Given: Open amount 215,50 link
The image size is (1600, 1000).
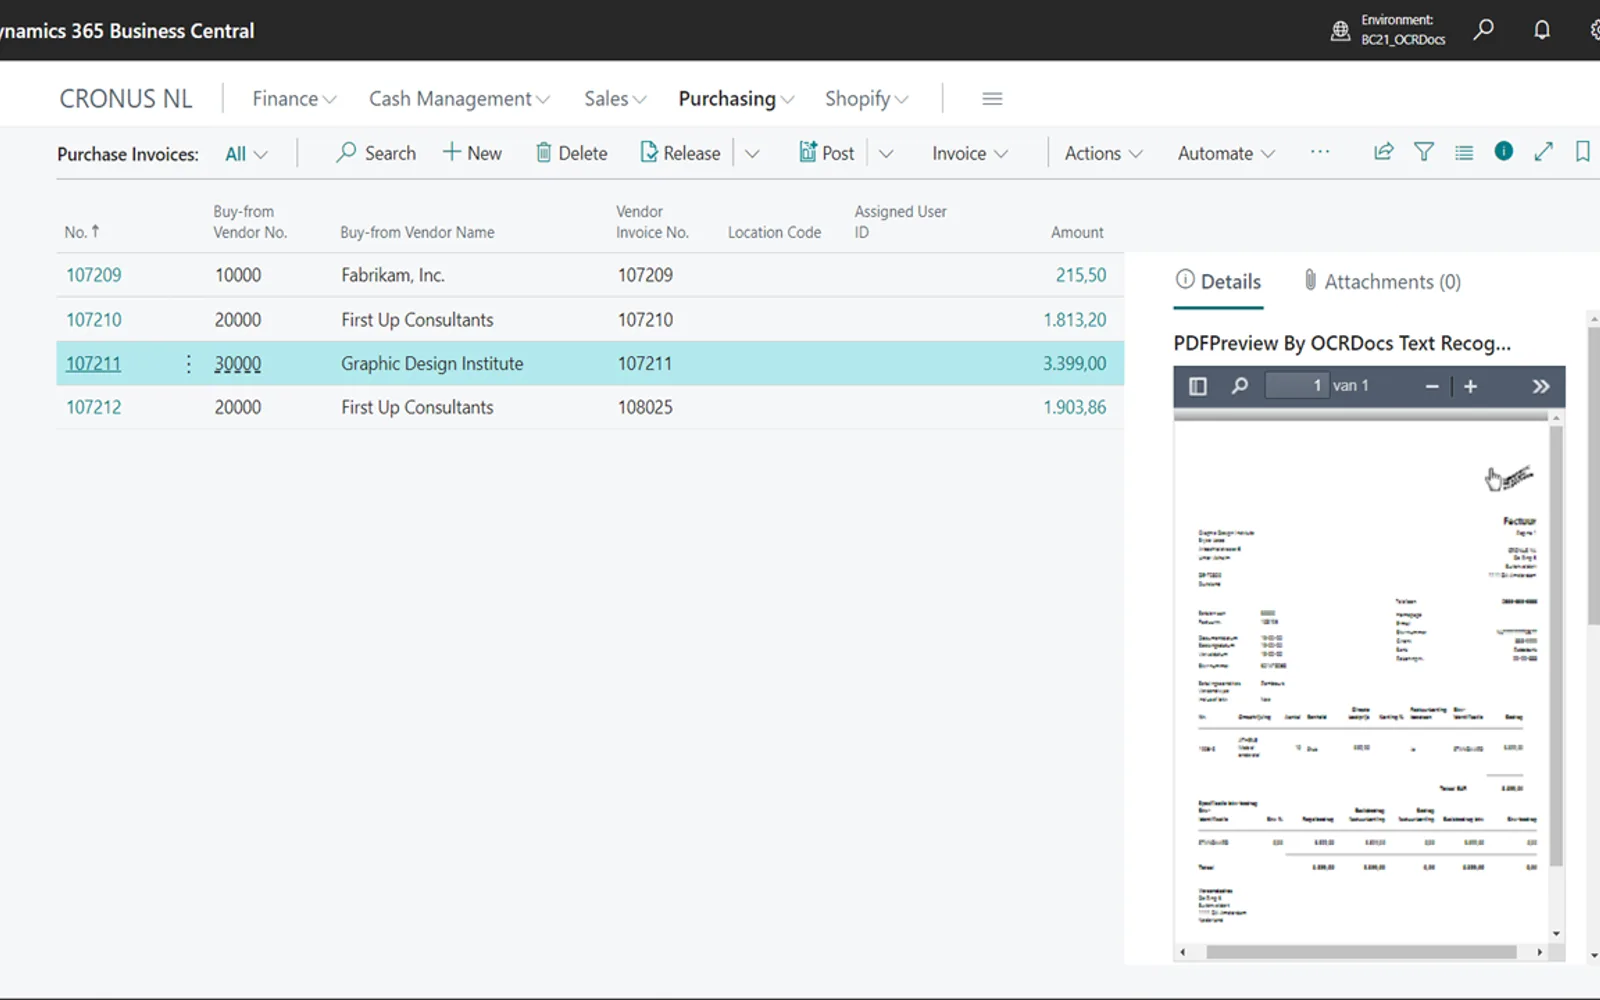Looking at the screenshot, I should click(1081, 275).
